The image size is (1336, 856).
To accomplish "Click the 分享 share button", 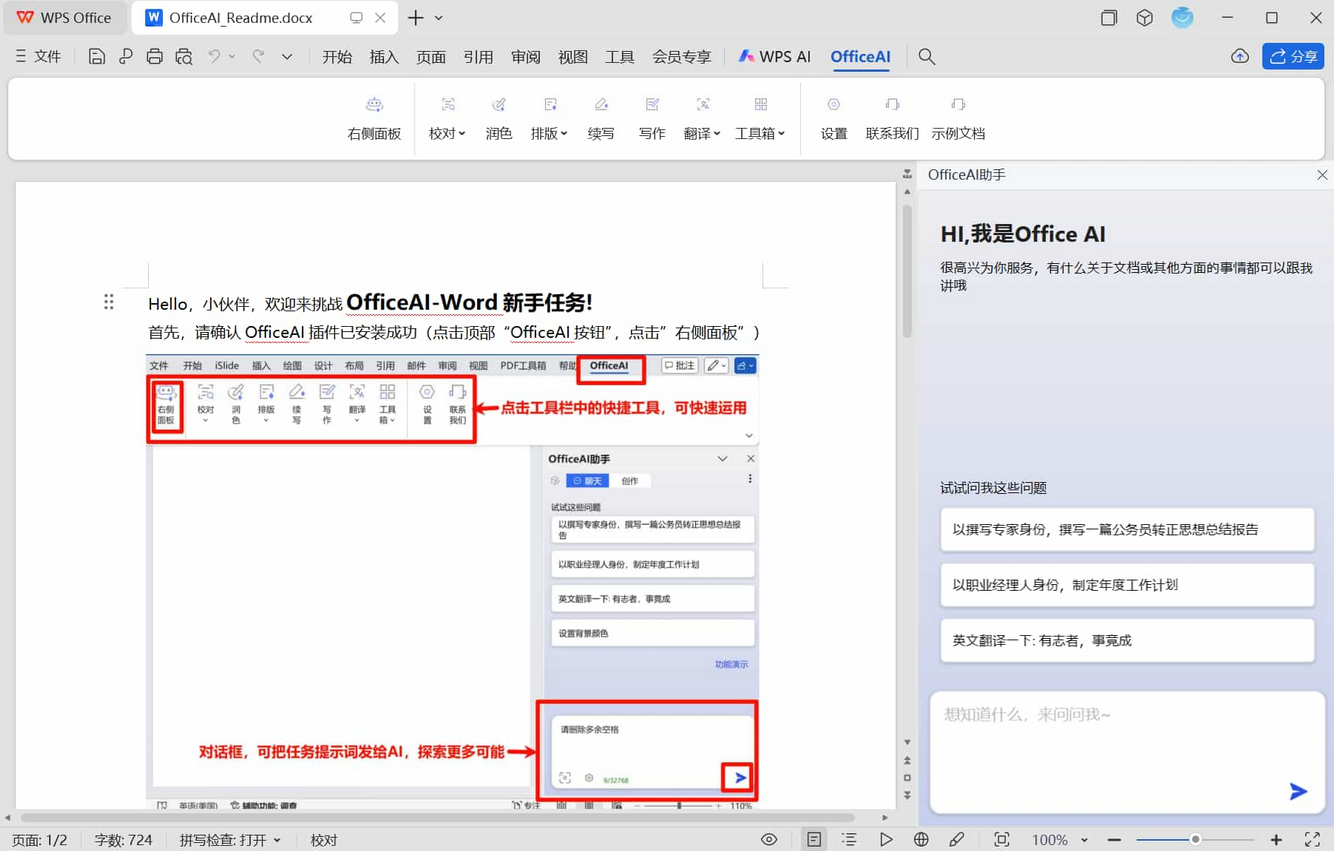I will (x=1293, y=56).
